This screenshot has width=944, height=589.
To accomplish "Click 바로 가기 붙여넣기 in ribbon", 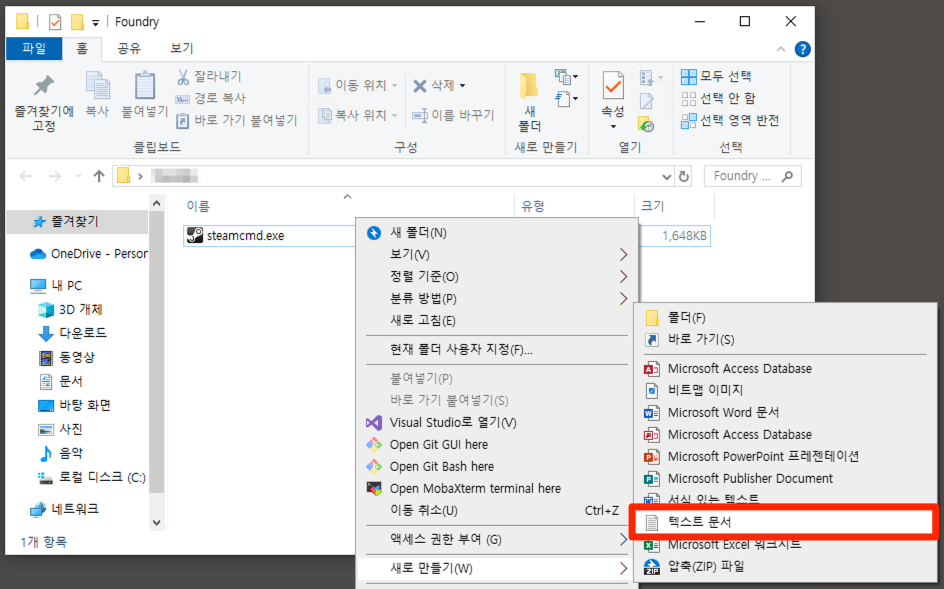I will (237, 120).
